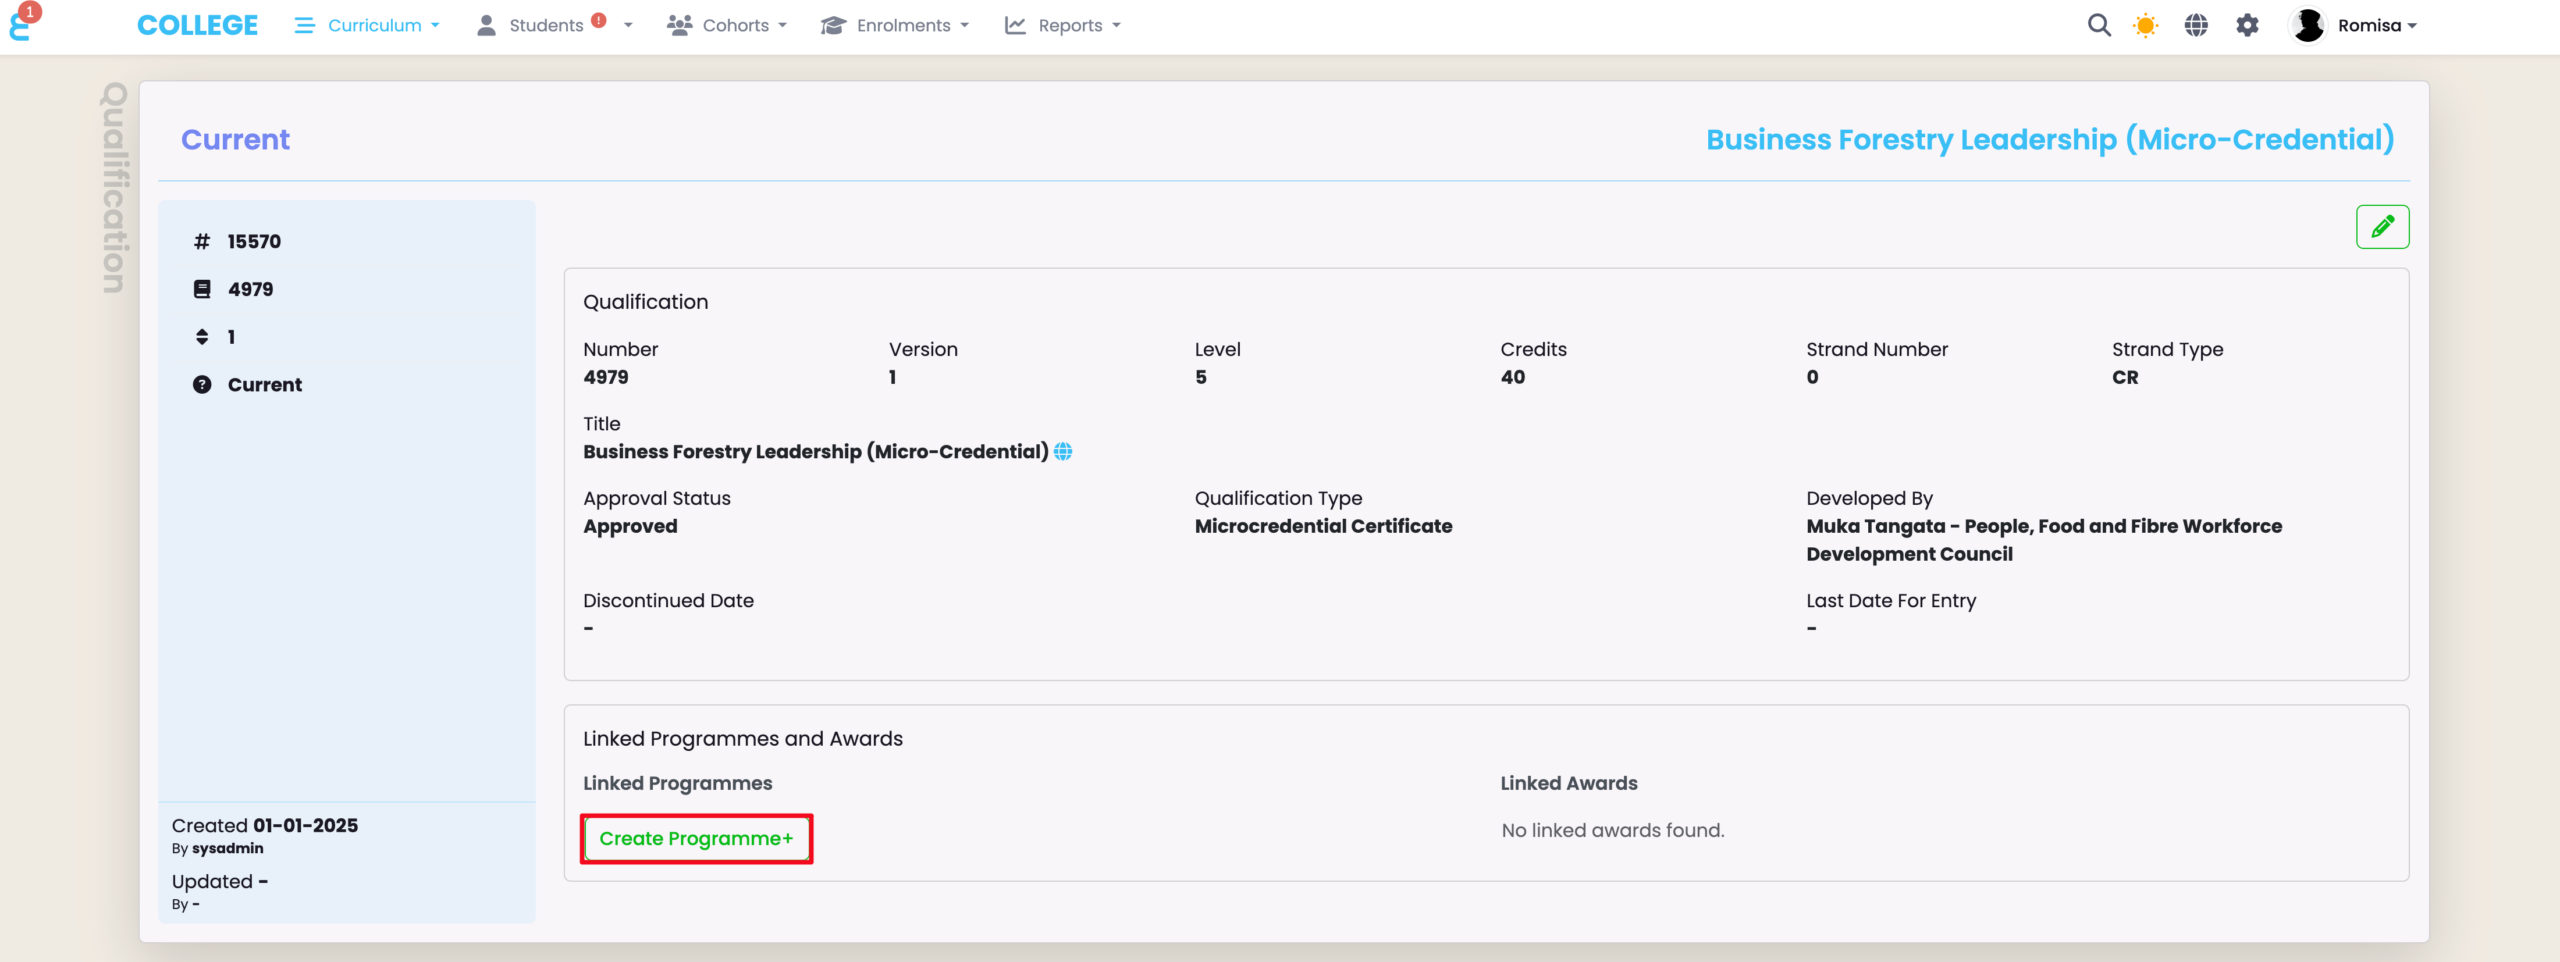Screen dimensions: 2560x962
Task: Open the Students dropdown arrow
Action: tap(628, 26)
